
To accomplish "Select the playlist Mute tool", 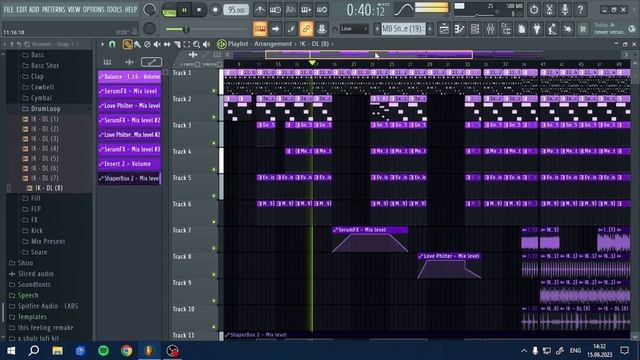I will point(157,44).
